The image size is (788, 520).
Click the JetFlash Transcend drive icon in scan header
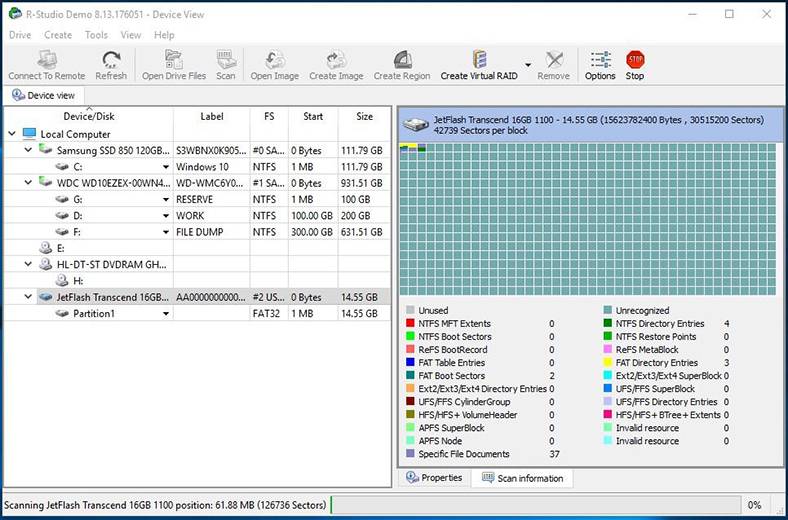pos(415,125)
